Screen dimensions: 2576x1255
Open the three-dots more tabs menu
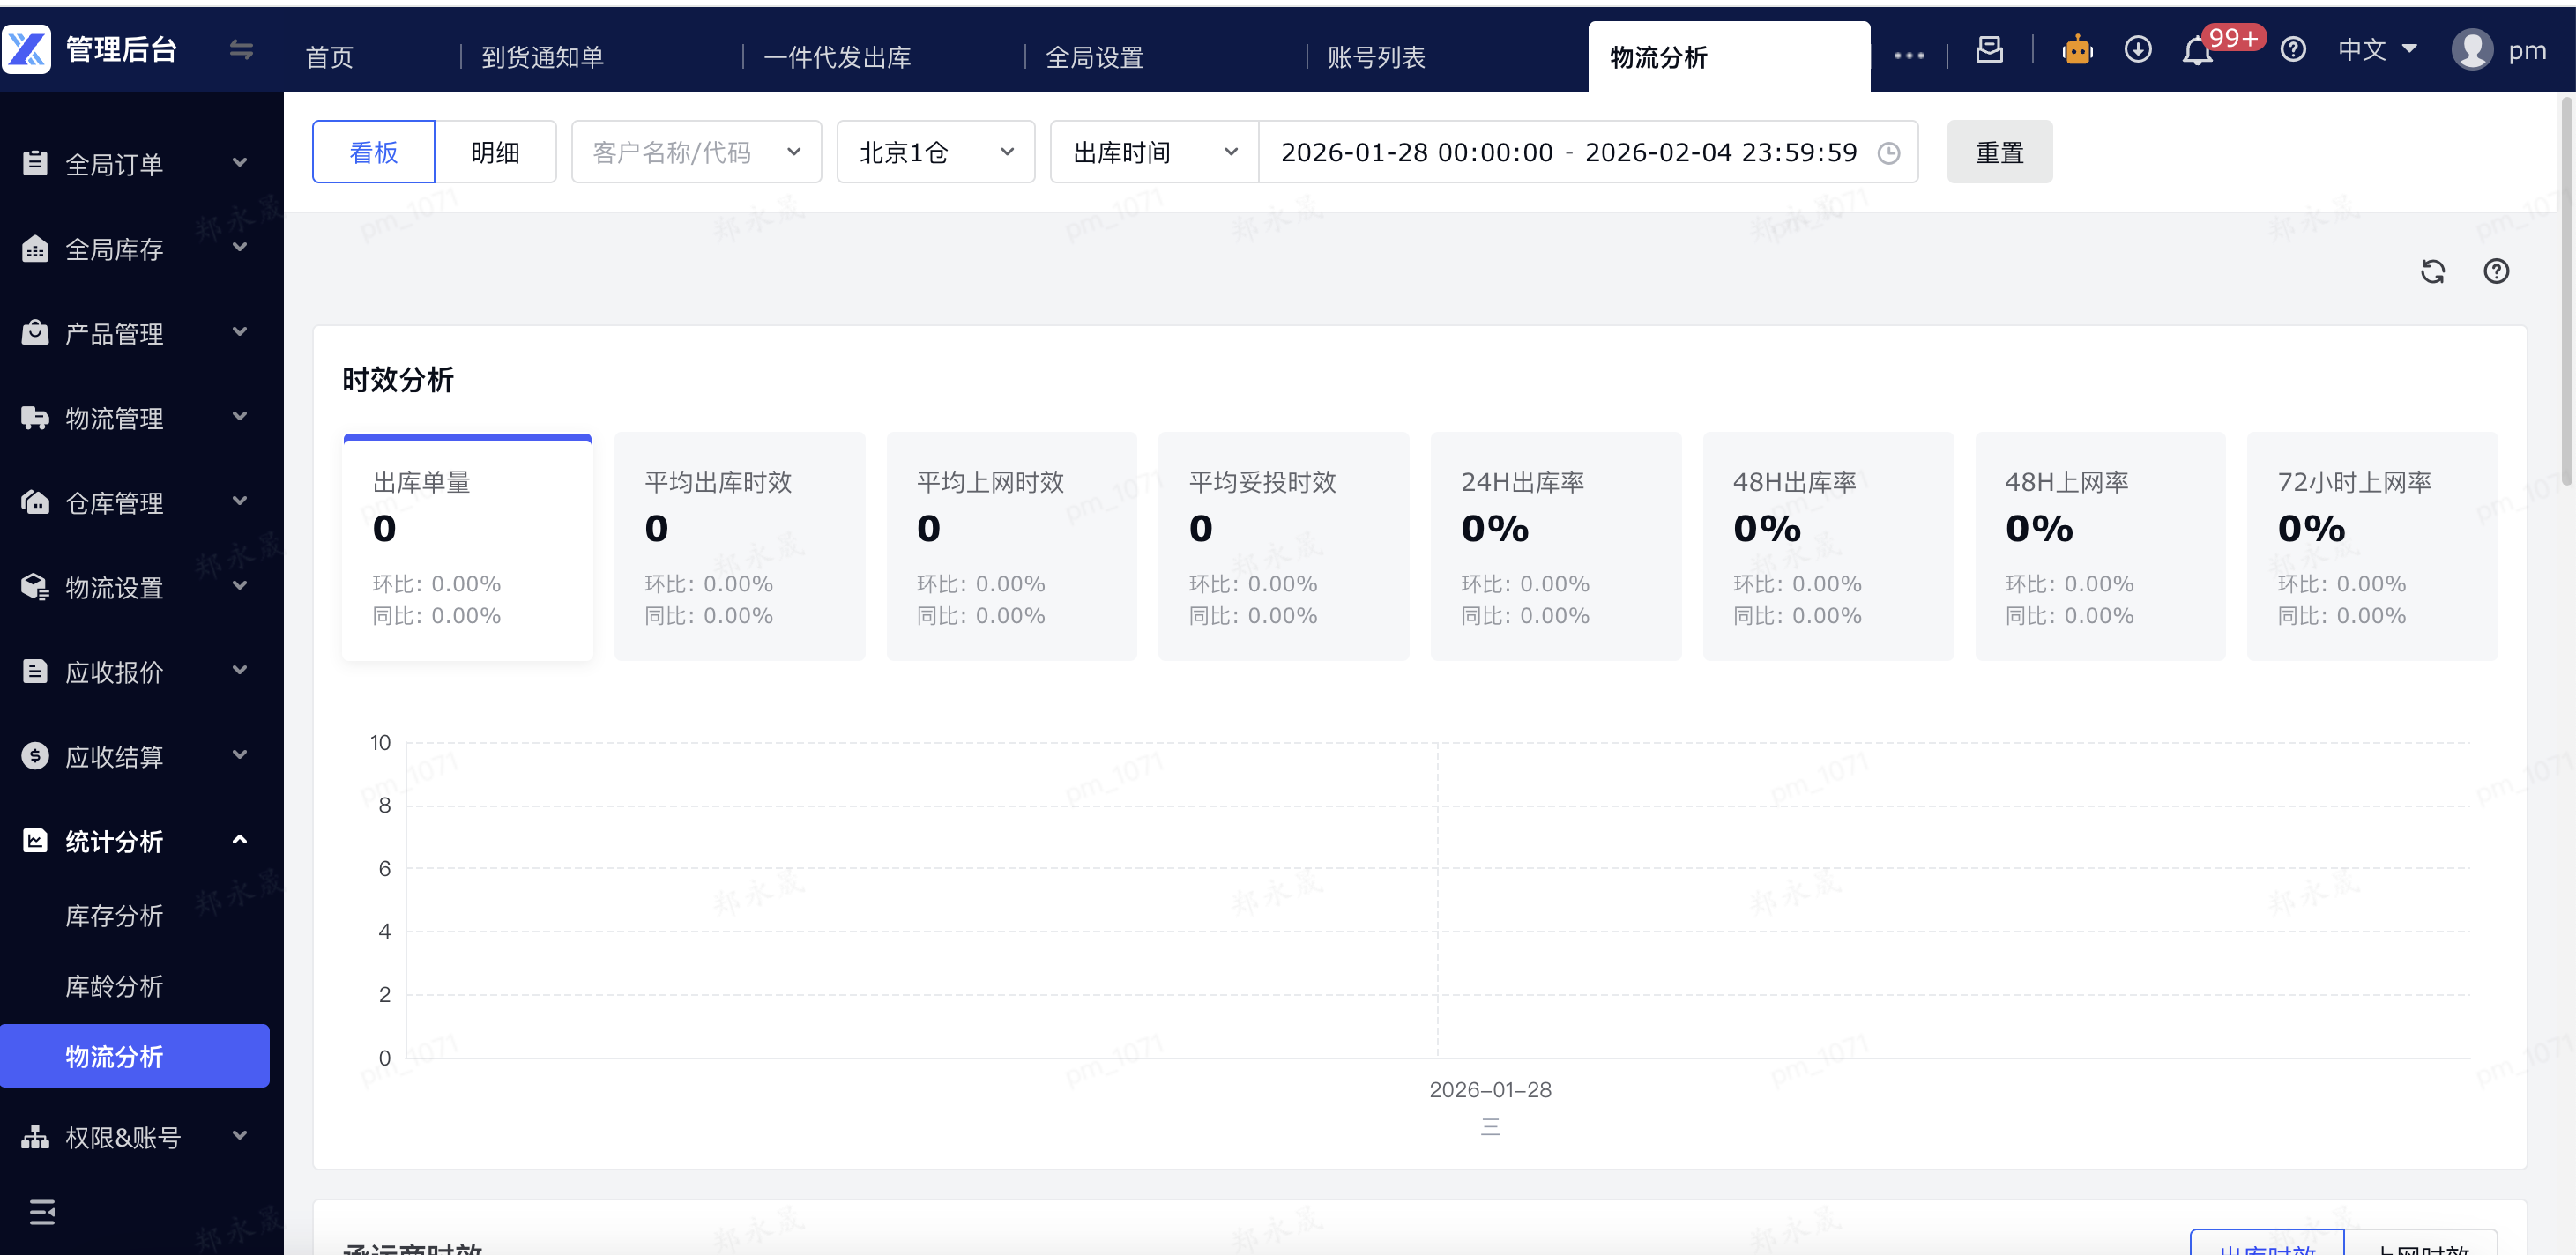1908,56
